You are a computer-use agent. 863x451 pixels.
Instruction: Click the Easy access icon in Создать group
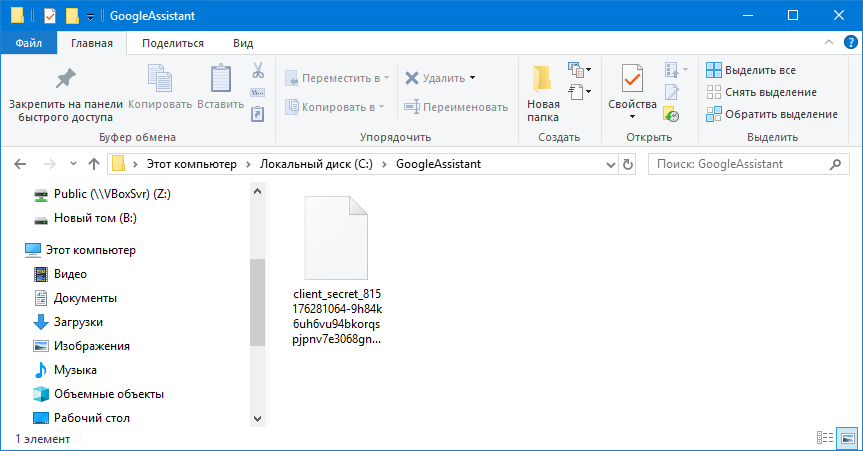click(x=576, y=92)
